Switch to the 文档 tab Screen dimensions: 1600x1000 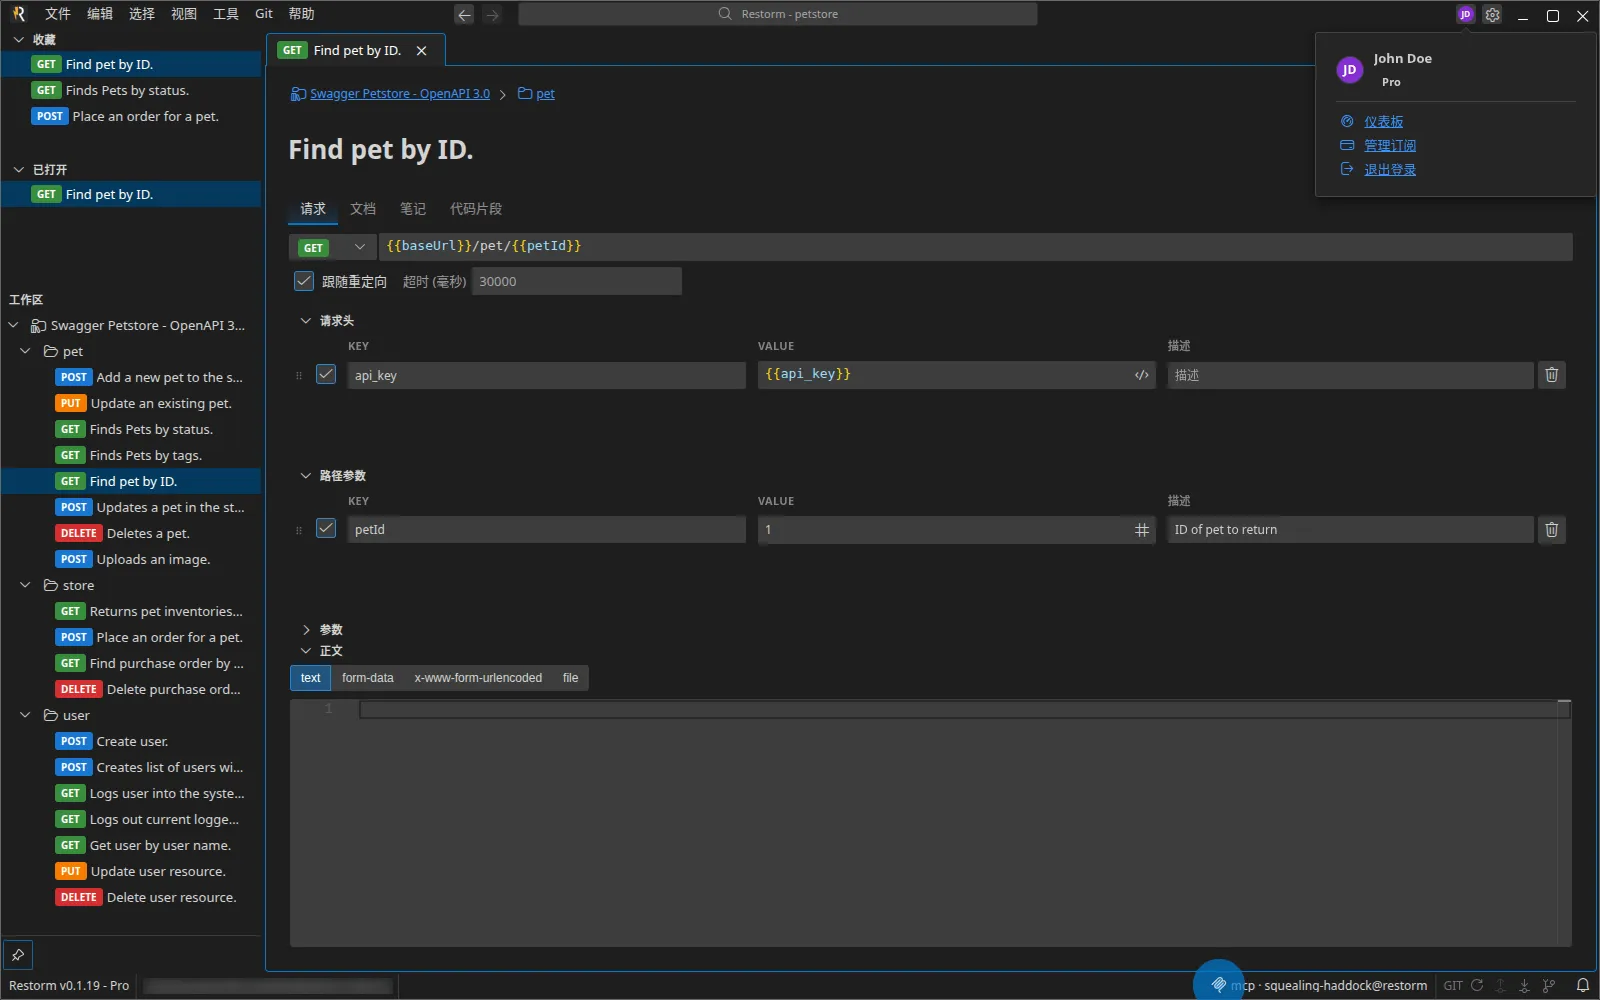(x=363, y=209)
